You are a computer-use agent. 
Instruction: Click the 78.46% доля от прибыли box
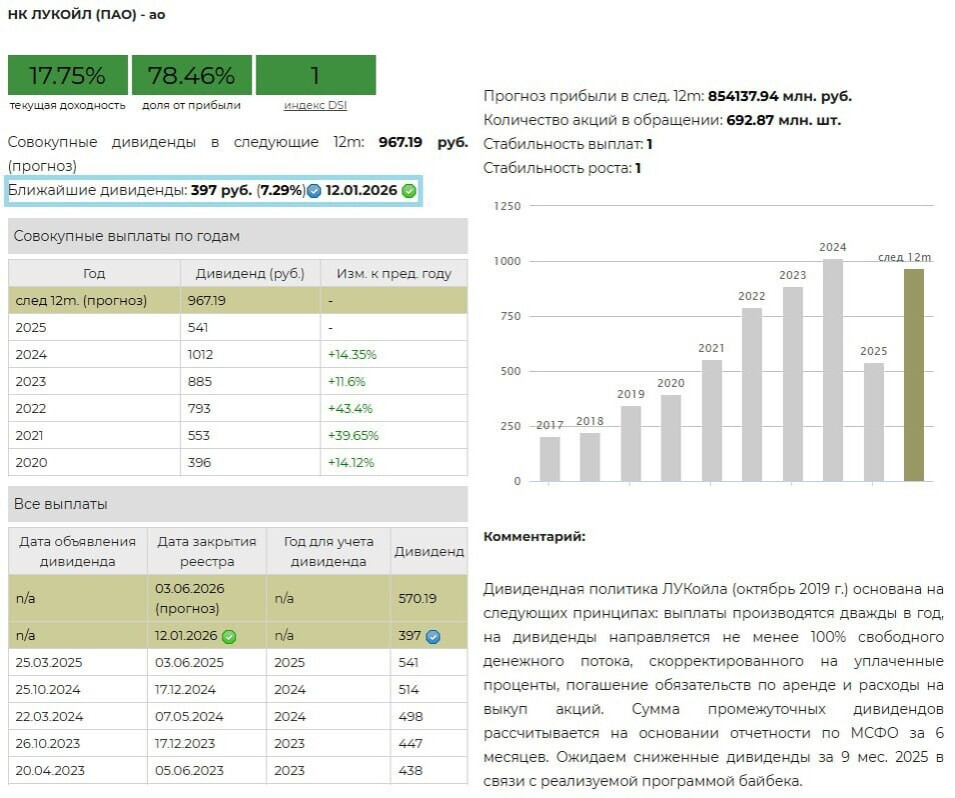point(191,75)
